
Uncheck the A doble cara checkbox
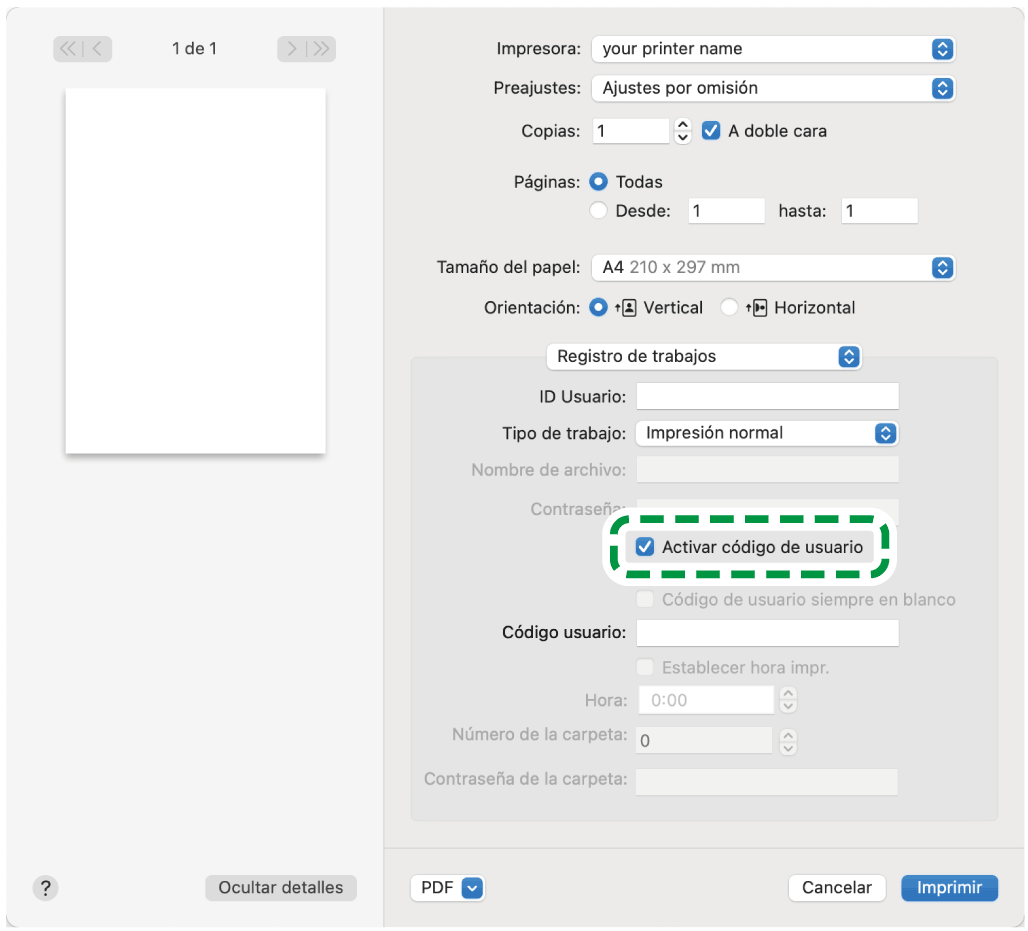pos(711,131)
